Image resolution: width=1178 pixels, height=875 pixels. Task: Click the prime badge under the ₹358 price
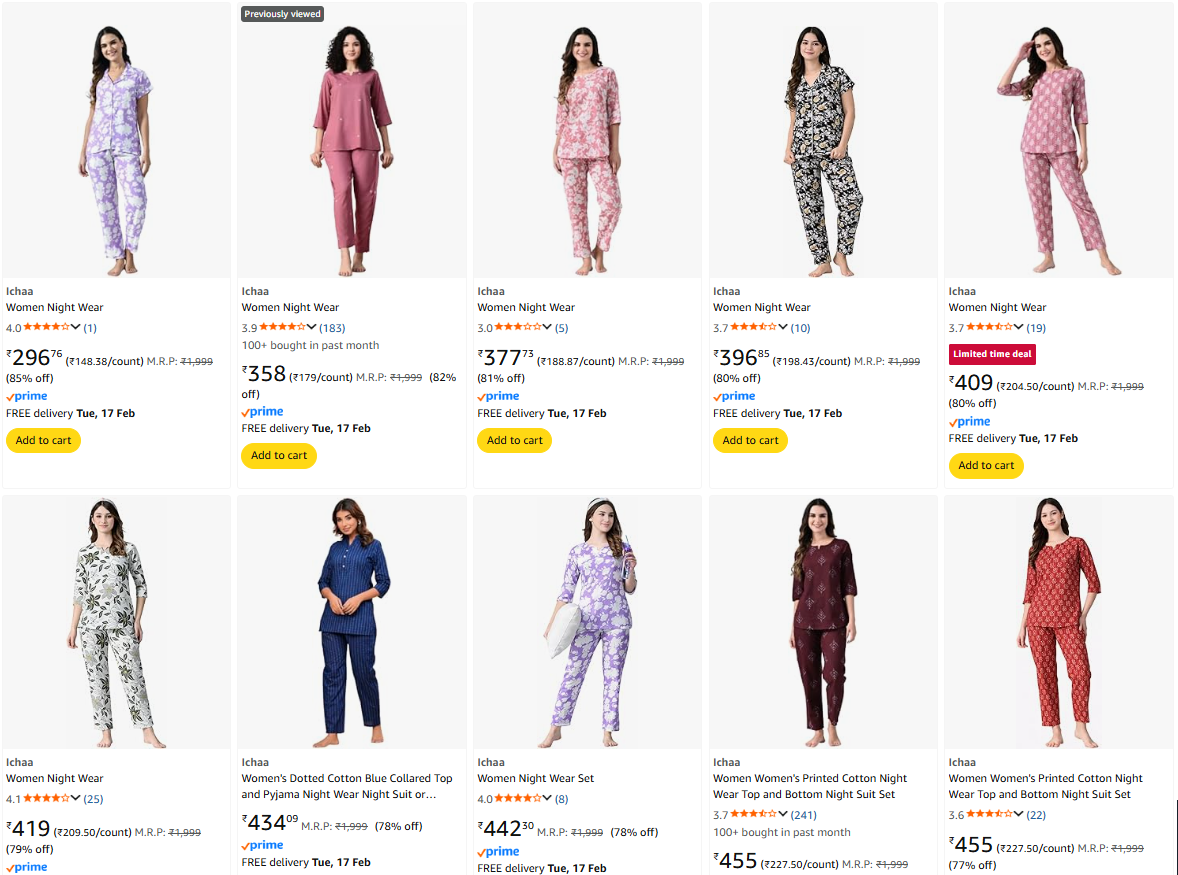point(262,412)
